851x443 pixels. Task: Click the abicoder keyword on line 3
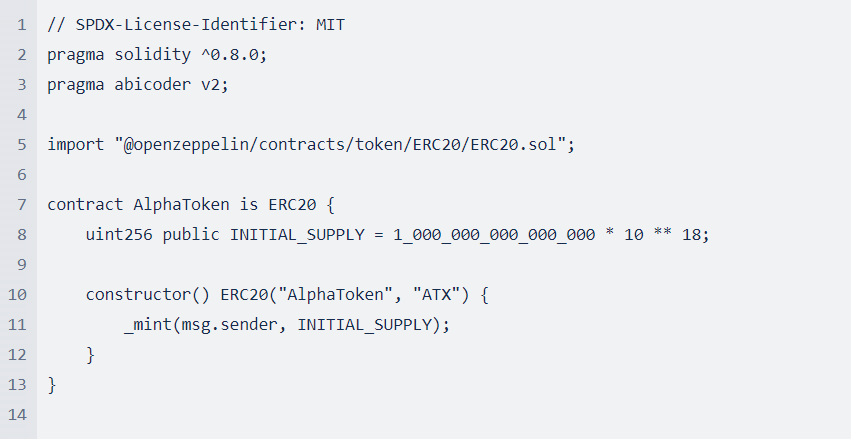(153, 85)
